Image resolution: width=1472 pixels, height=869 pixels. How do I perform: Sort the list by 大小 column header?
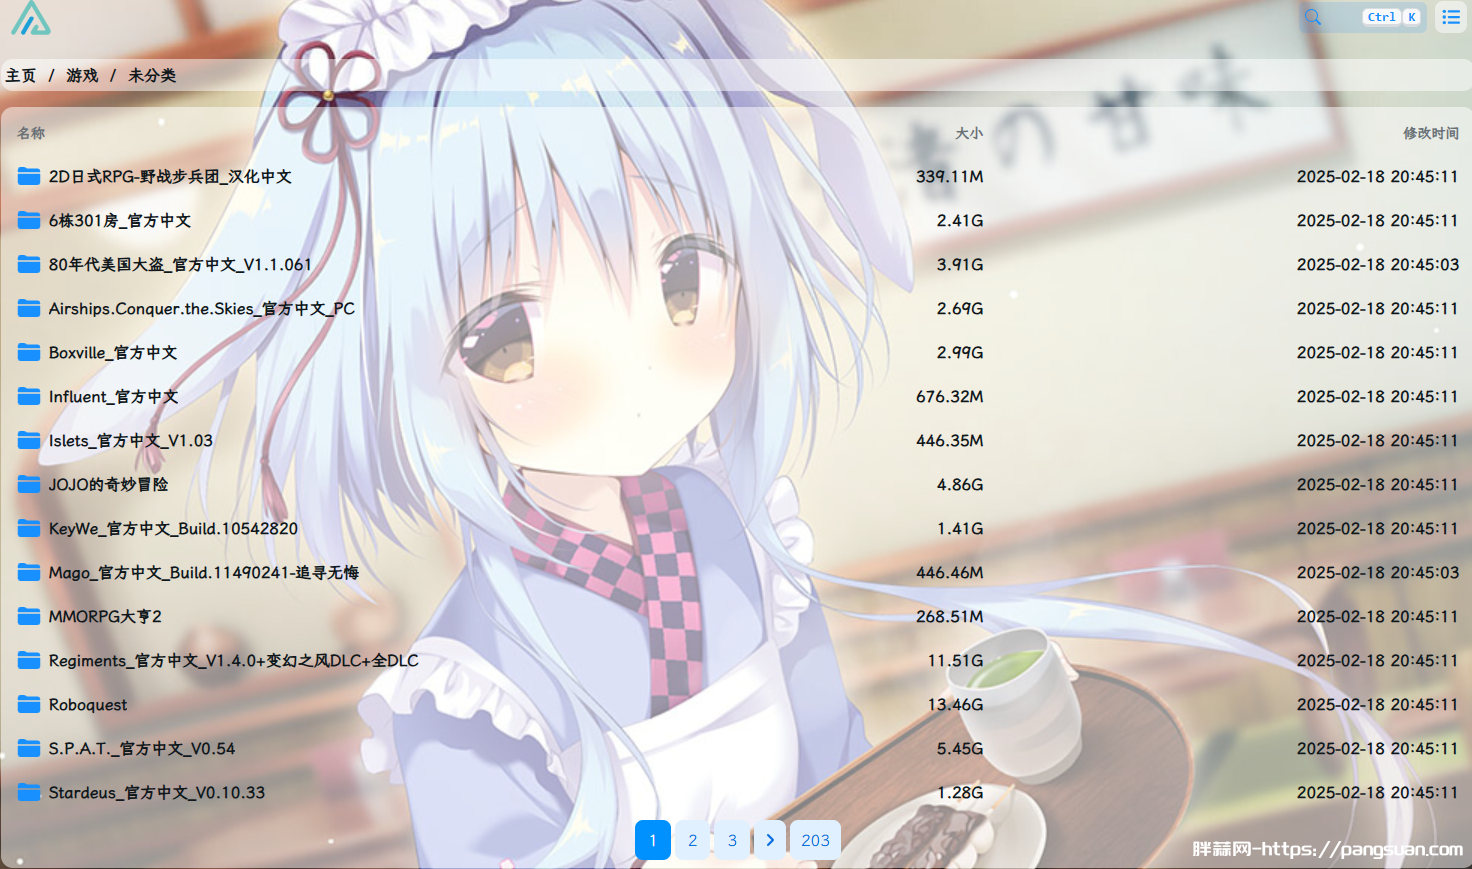[x=968, y=133]
